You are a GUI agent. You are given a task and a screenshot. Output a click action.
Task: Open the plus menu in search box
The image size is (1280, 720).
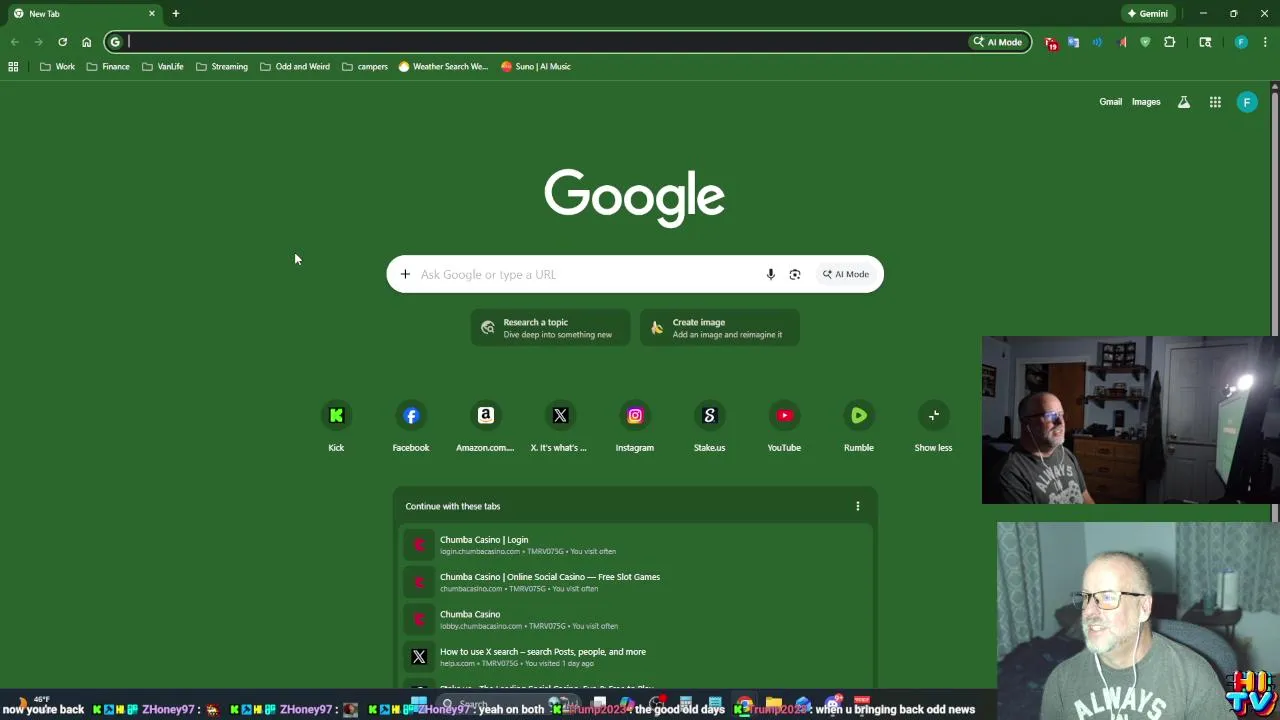tap(405, 274)
